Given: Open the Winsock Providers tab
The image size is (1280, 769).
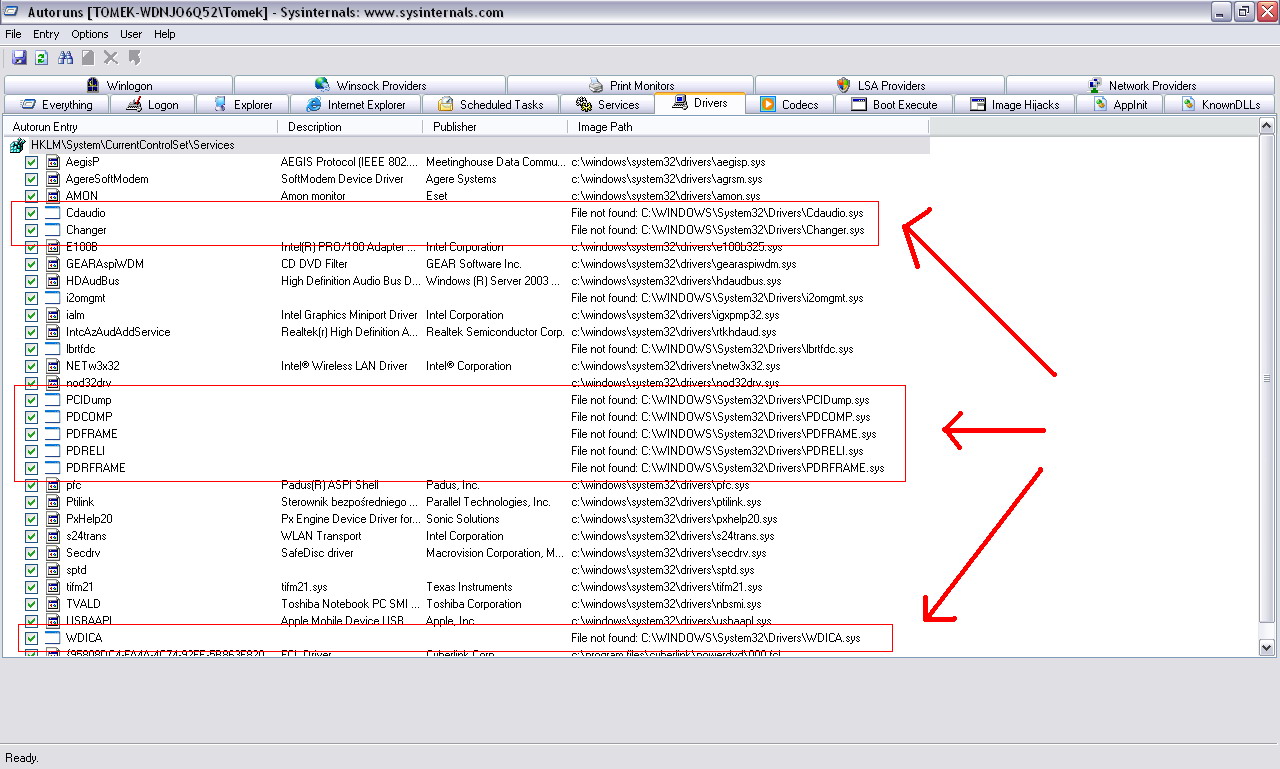Looking at the screenshot, I should 370,85.
